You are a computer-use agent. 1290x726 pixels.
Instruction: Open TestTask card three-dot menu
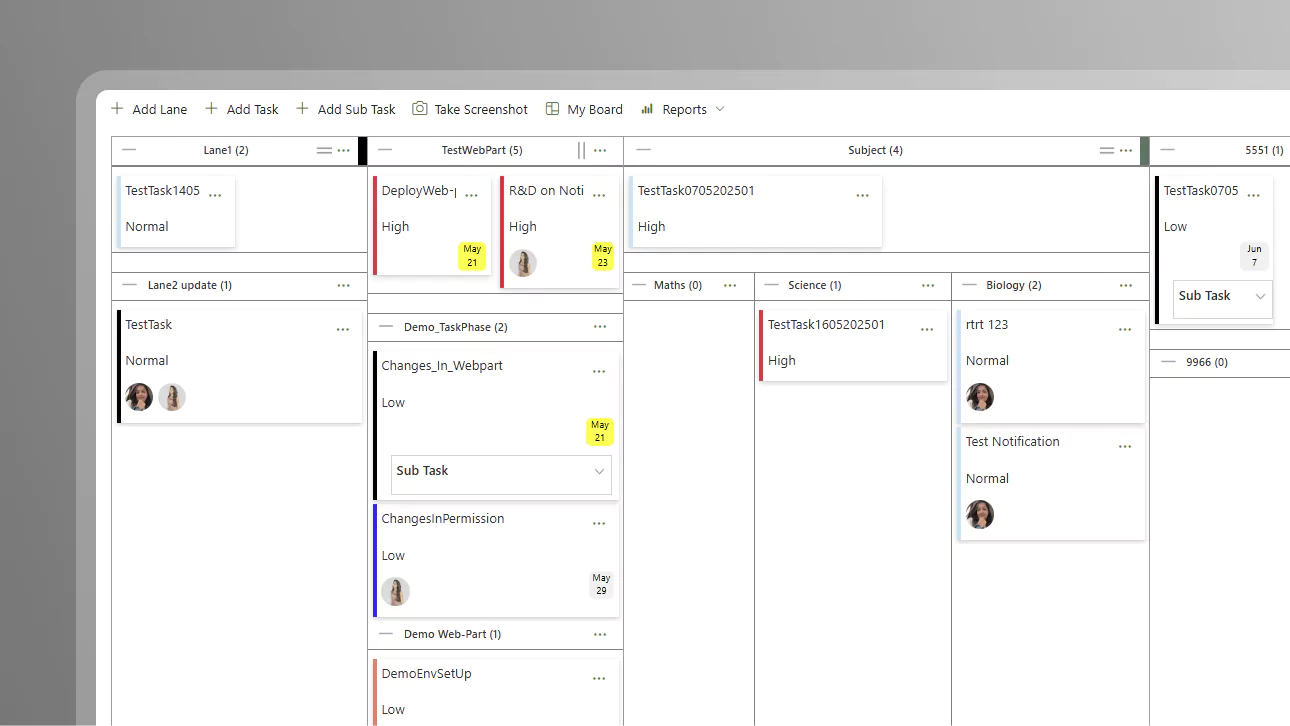(x=343, y=329)
